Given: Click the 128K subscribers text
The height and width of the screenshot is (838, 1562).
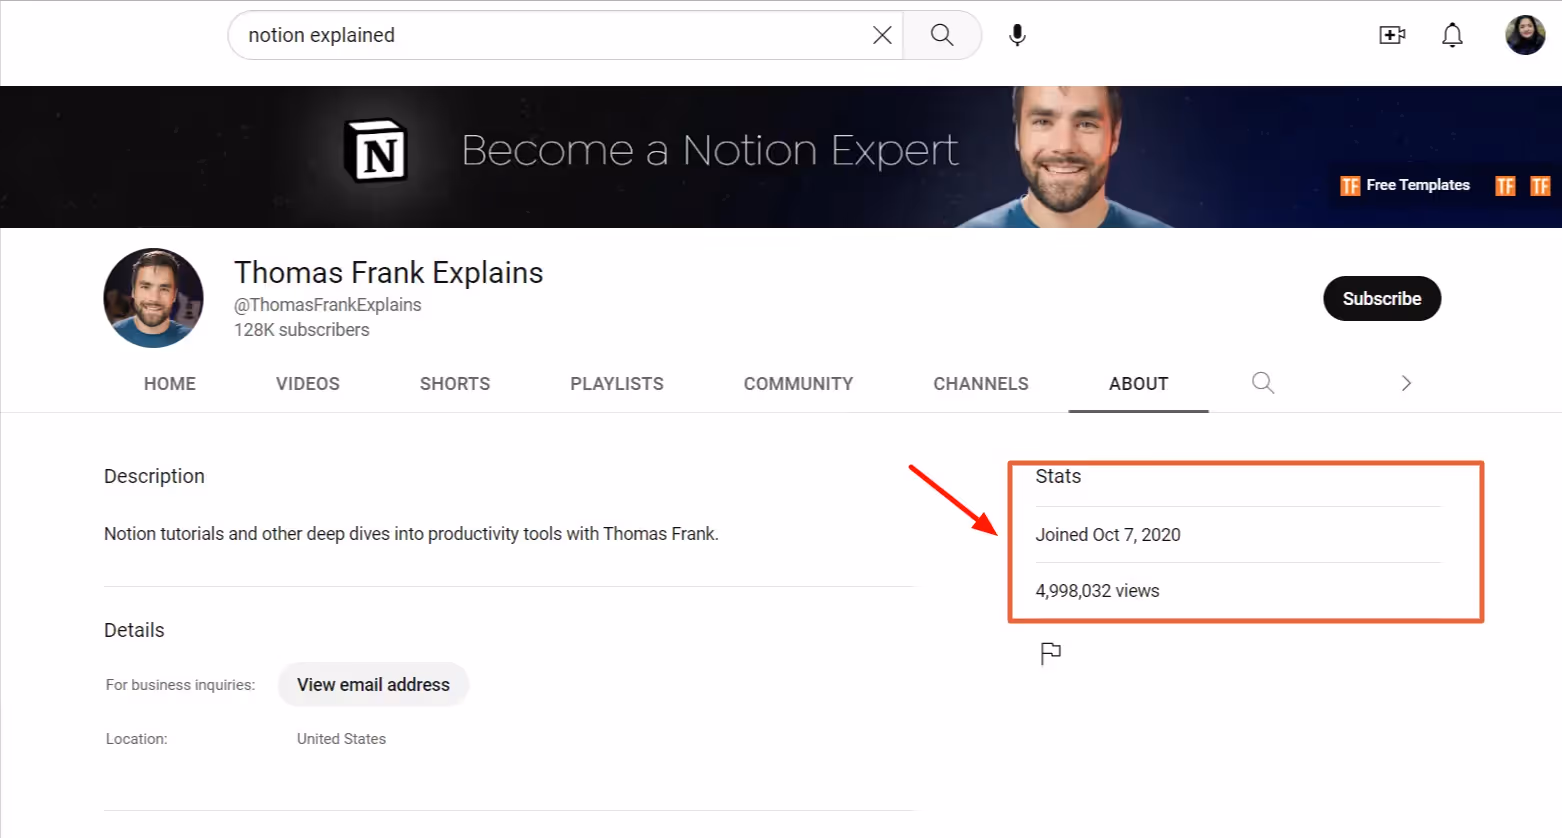Looking at the screenshot, I should tap(302, 330).
